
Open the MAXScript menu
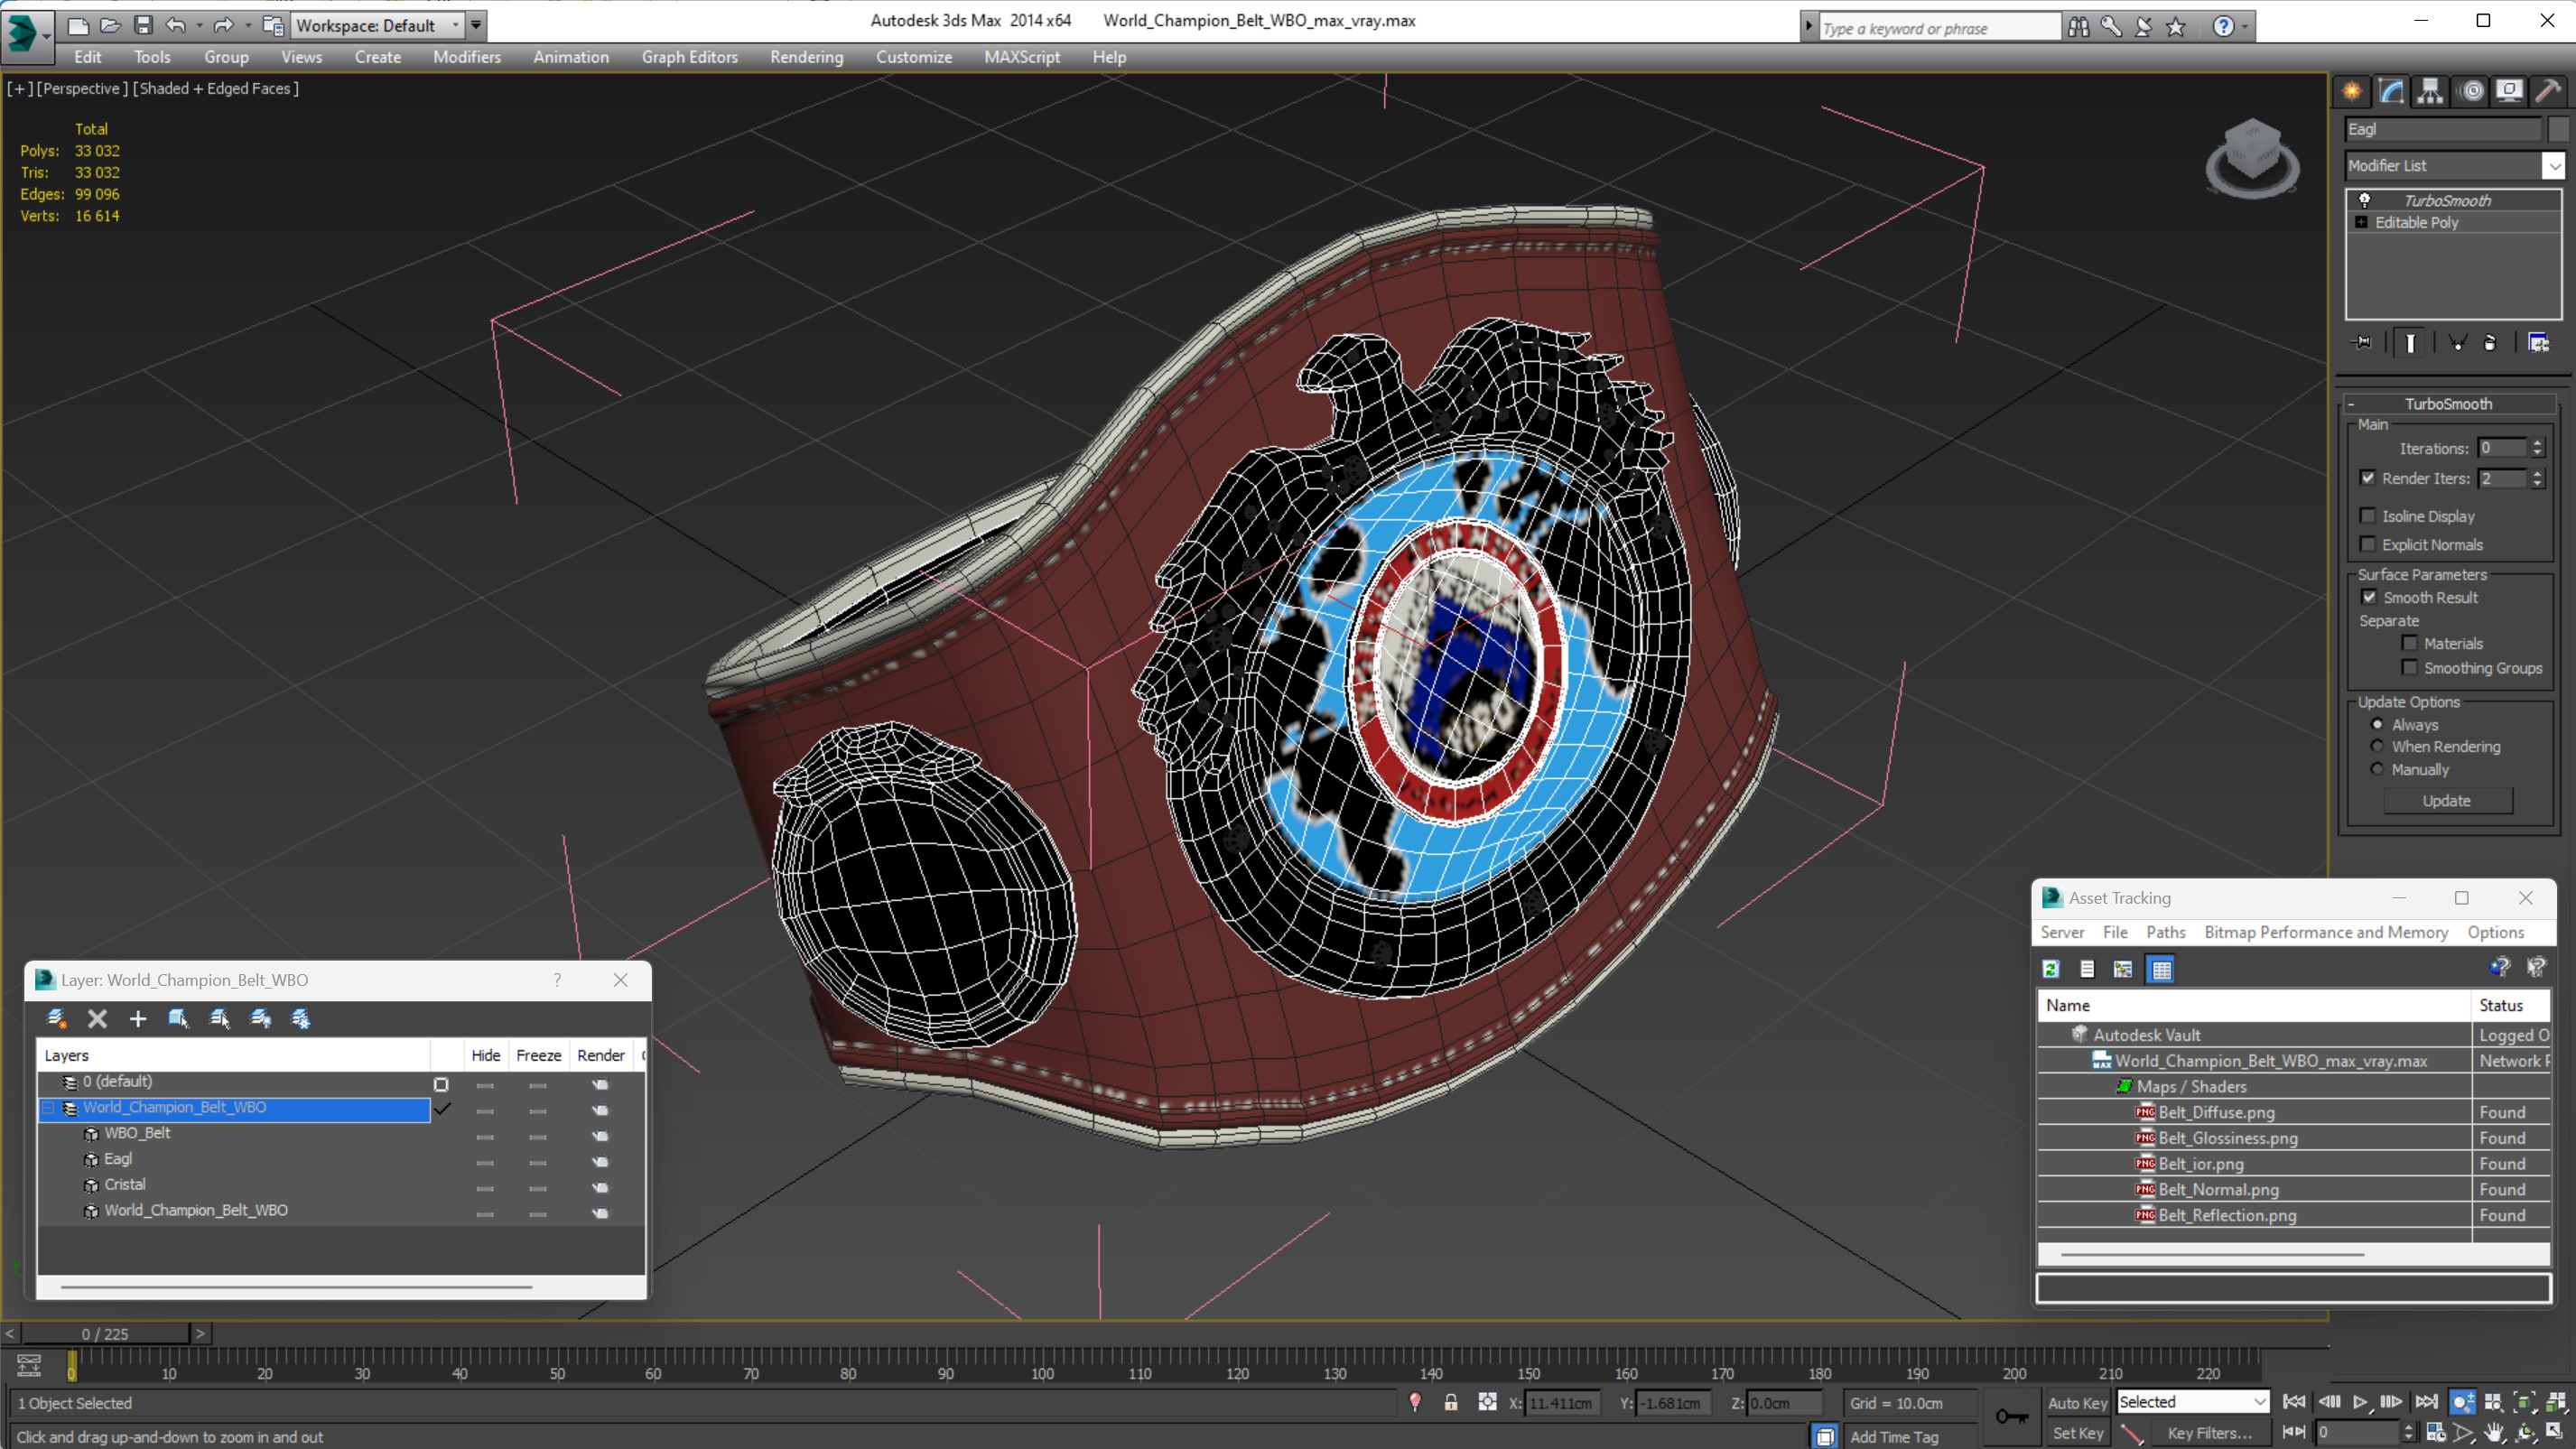(1021, 57)
